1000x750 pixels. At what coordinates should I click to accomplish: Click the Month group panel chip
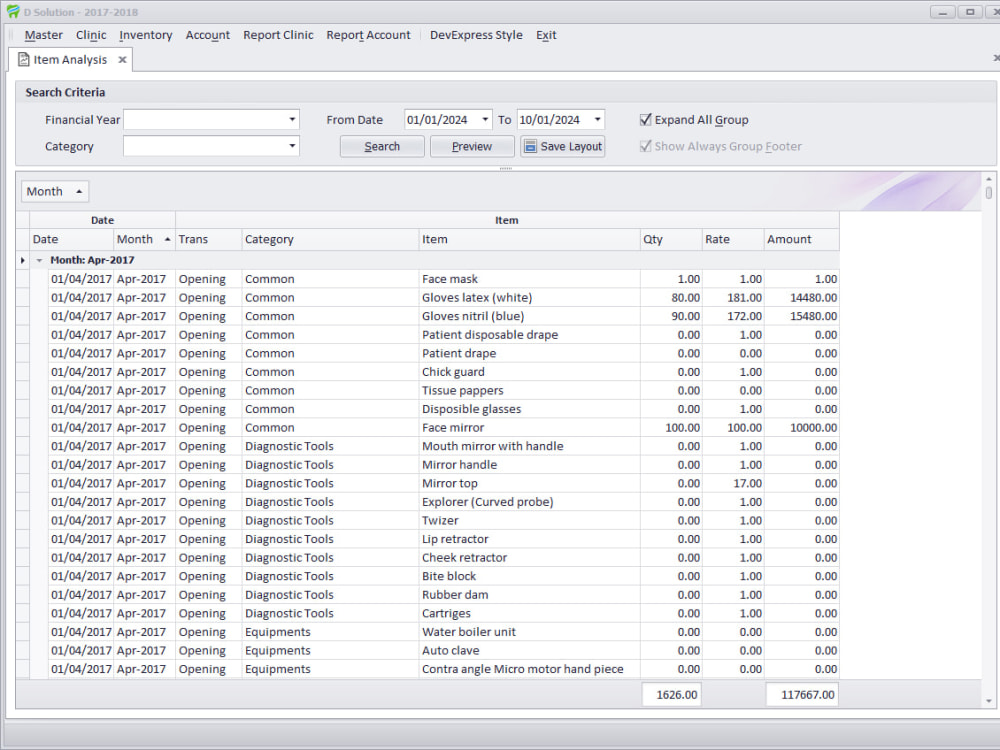(x=55, y=191)
